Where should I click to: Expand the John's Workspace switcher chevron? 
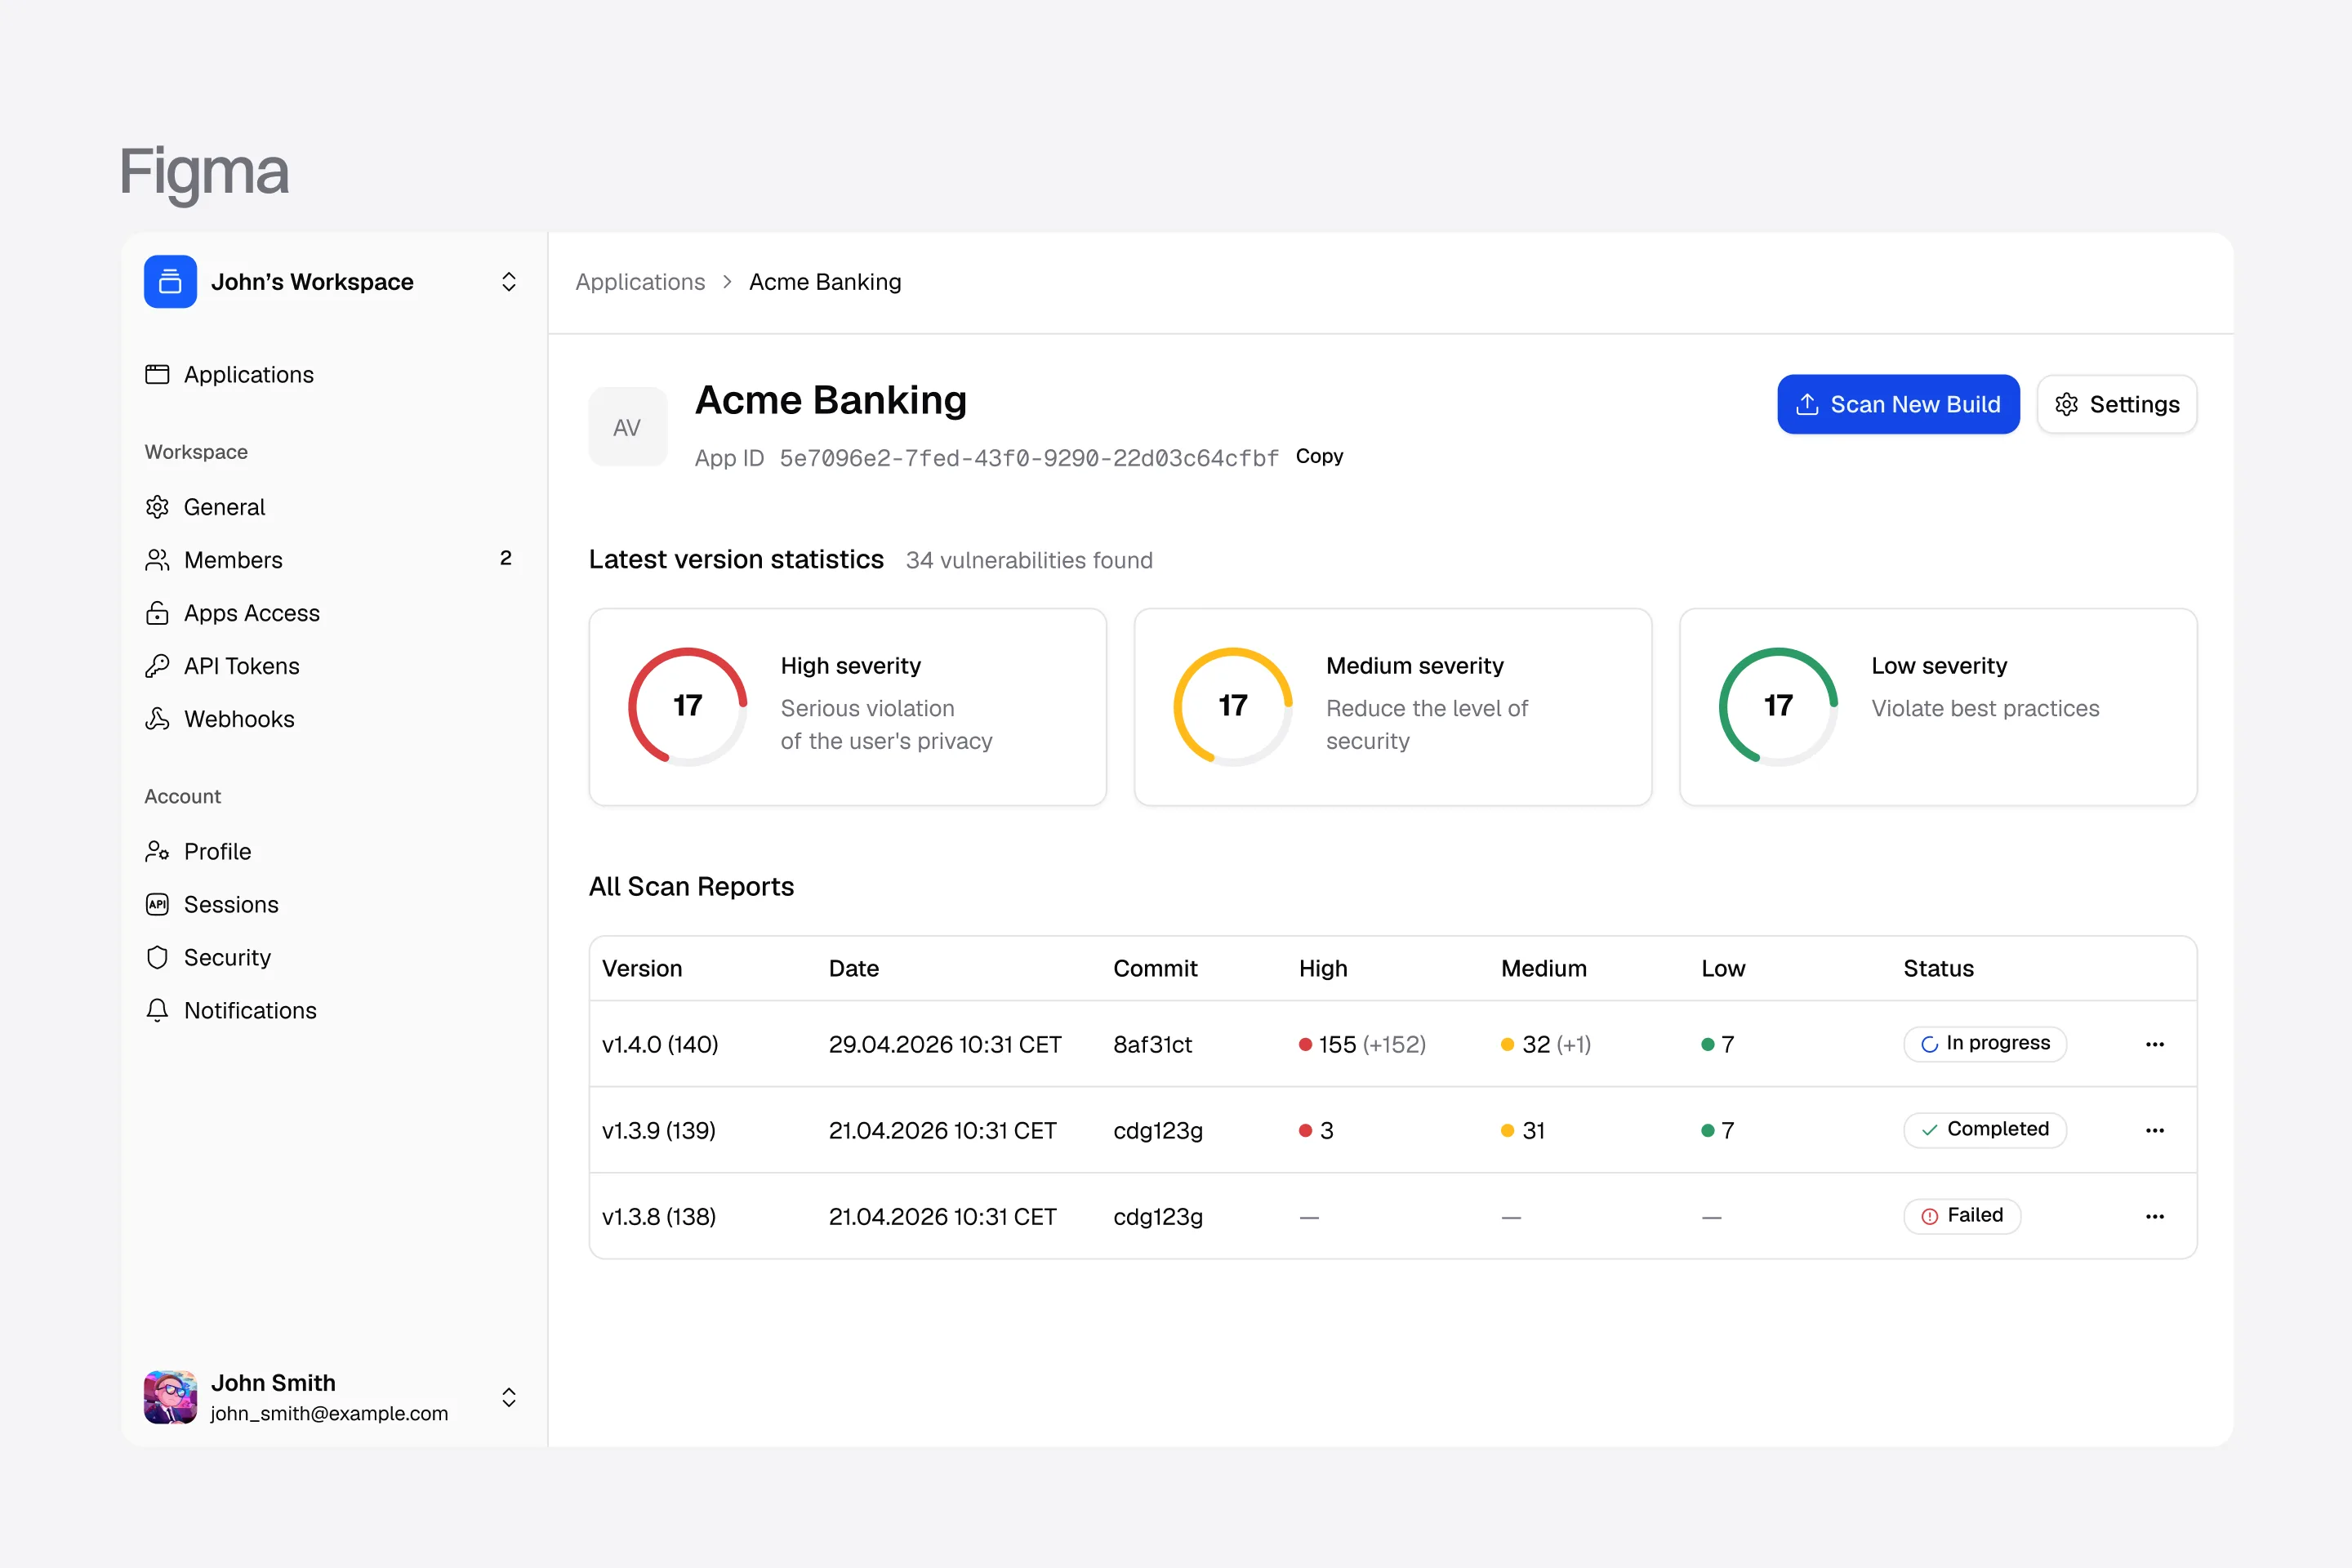click(x=509, y=282)
